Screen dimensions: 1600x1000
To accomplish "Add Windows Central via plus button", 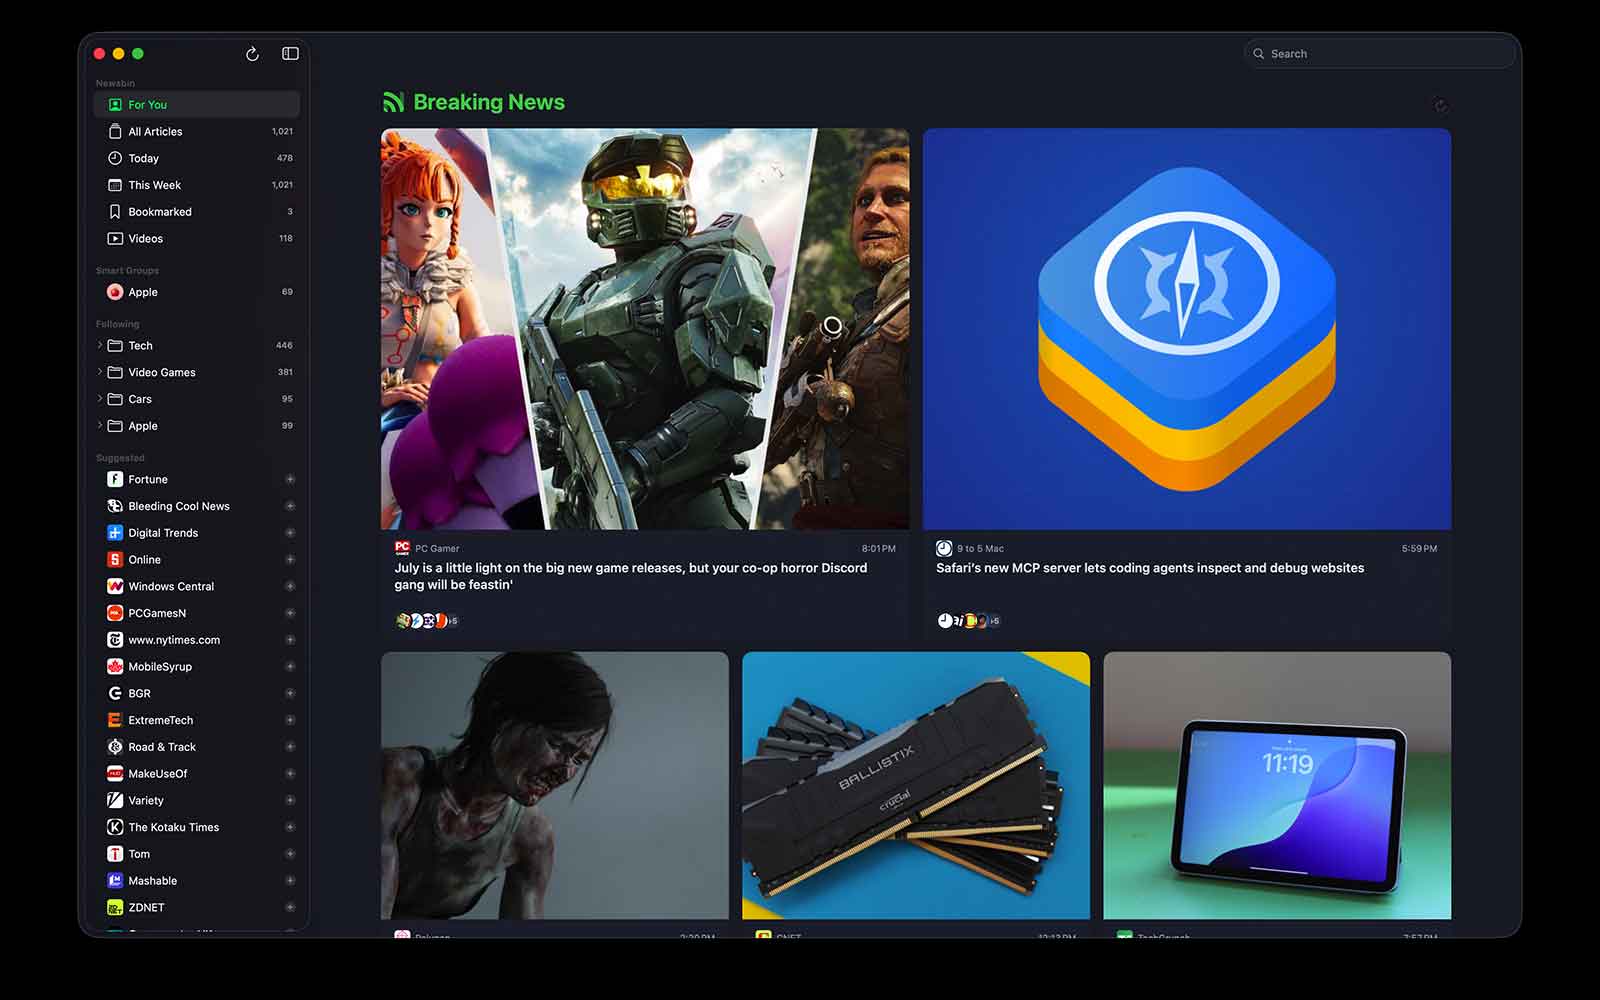I will pyautogui.click(x=290, y=586).
